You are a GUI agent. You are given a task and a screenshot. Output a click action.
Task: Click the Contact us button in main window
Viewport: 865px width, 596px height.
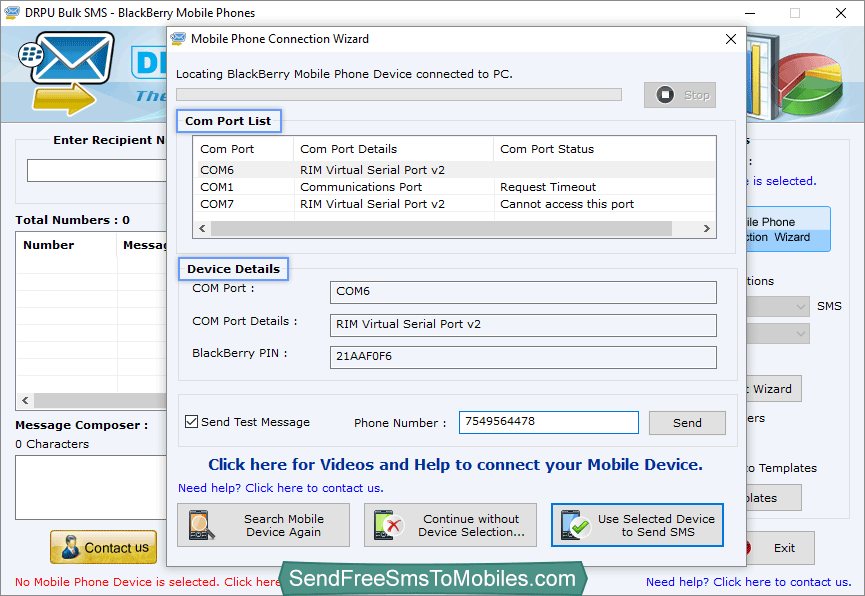pyautogui.click(x=104, y=547)
